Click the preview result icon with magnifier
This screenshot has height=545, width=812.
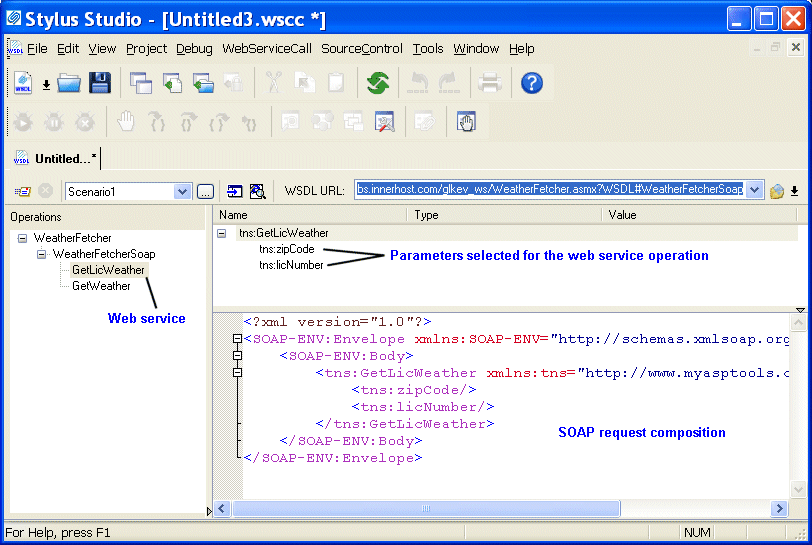tap(257, 191)
